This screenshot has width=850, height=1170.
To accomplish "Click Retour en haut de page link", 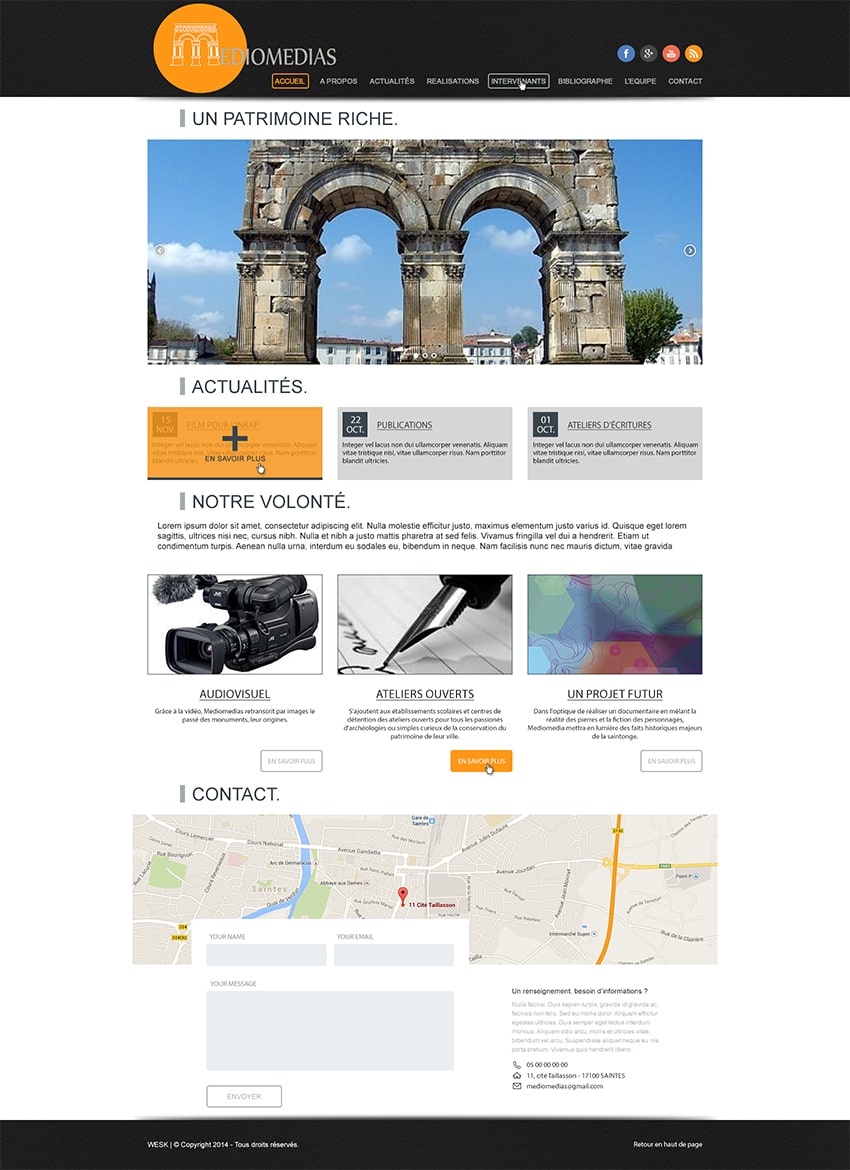I will click(x=667, y=1144).
